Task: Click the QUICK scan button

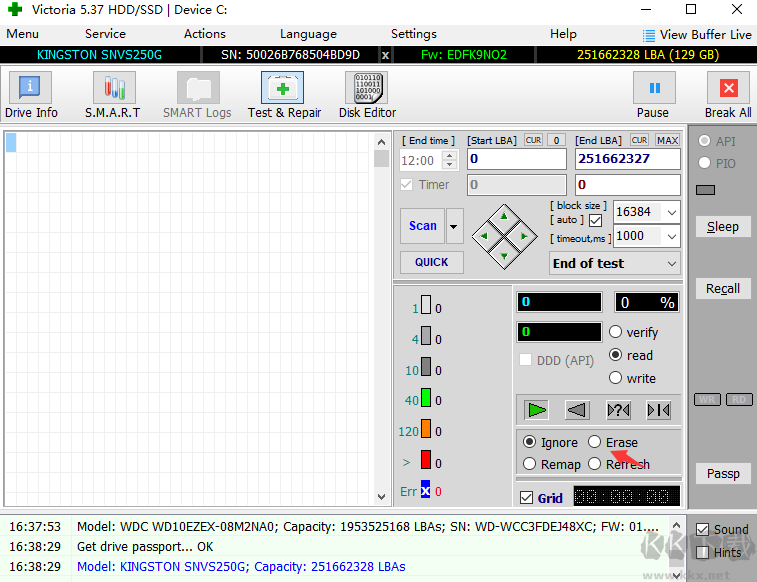Action: [431, 262]
